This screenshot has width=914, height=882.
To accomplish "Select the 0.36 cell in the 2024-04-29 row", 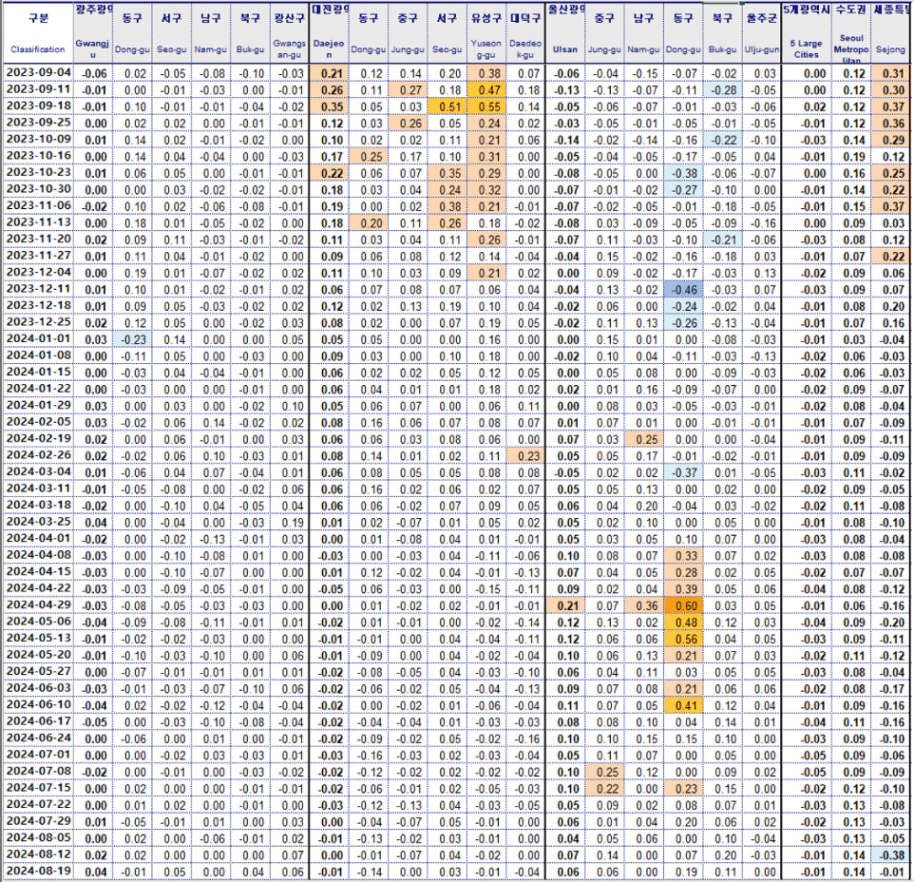I will 644,606.
